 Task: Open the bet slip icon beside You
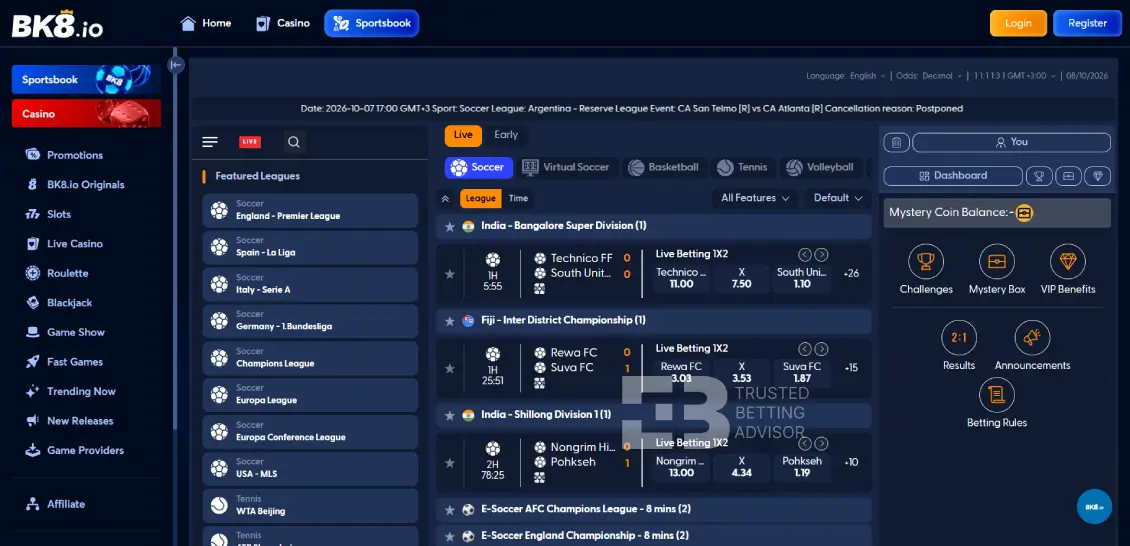tap(896, 143)
